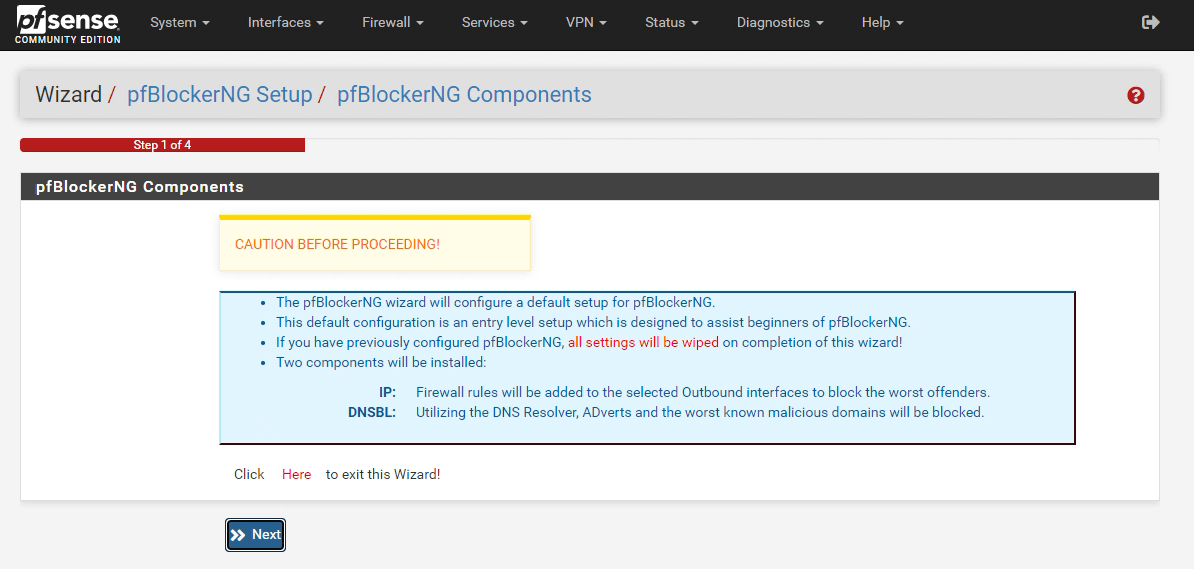Expand the System dropdown menu
The height and width of the screenshot is (569, 1194).
pos(180,22)
